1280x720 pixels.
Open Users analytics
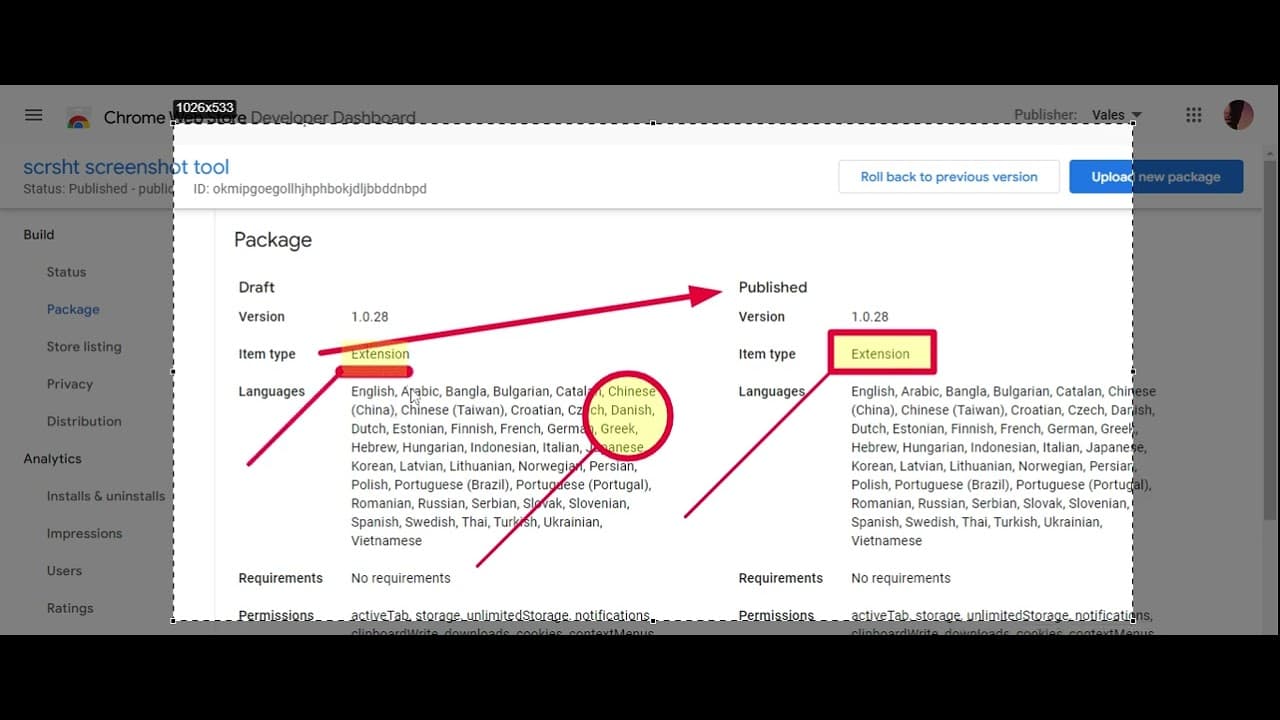click(64, 571)
